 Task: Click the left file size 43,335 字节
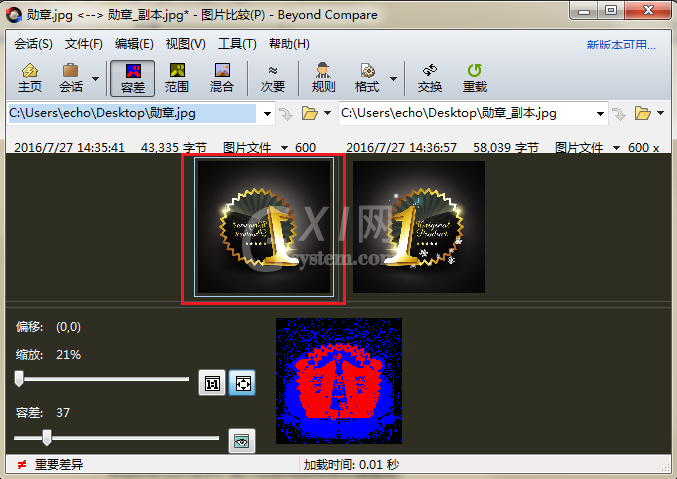pyautogui.click(x=174, y=148)
